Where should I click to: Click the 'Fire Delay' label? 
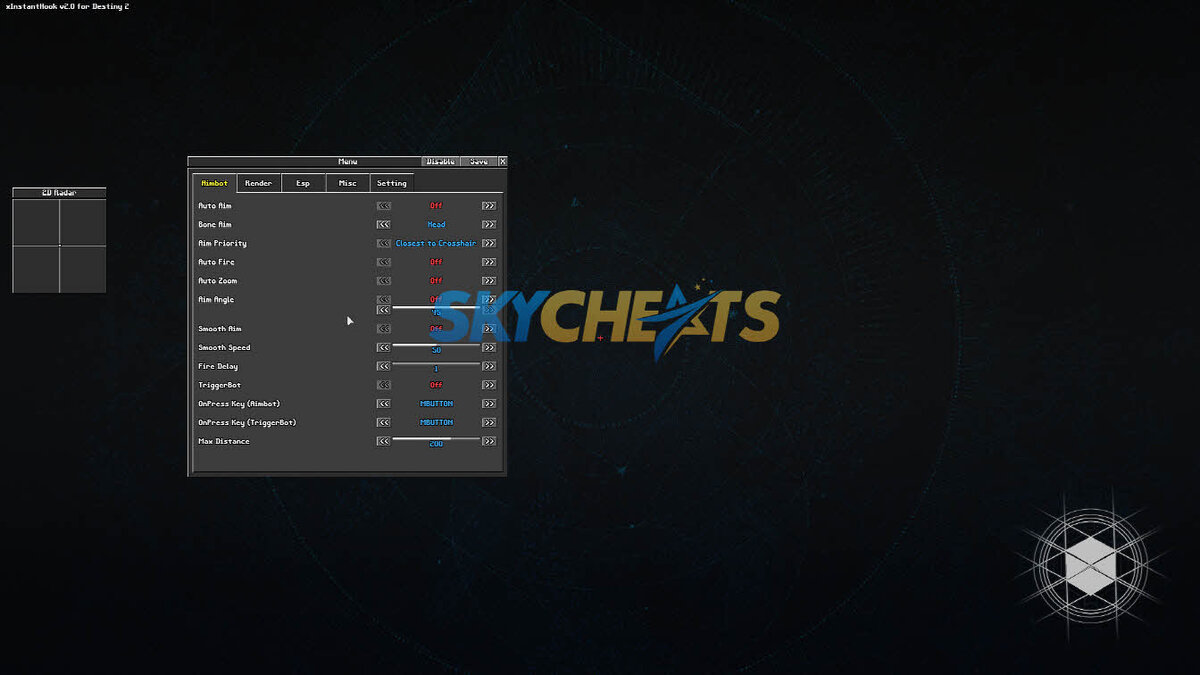tap(218, 367)
